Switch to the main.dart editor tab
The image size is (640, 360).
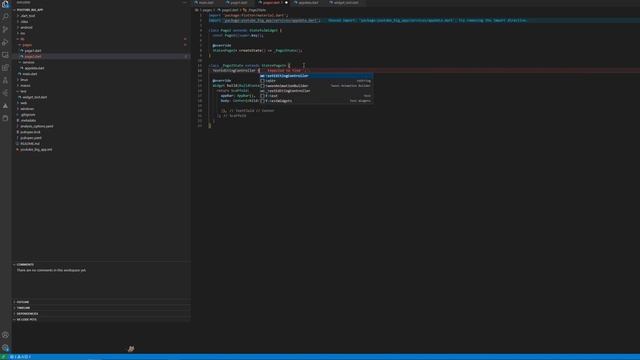pos(206,2)
